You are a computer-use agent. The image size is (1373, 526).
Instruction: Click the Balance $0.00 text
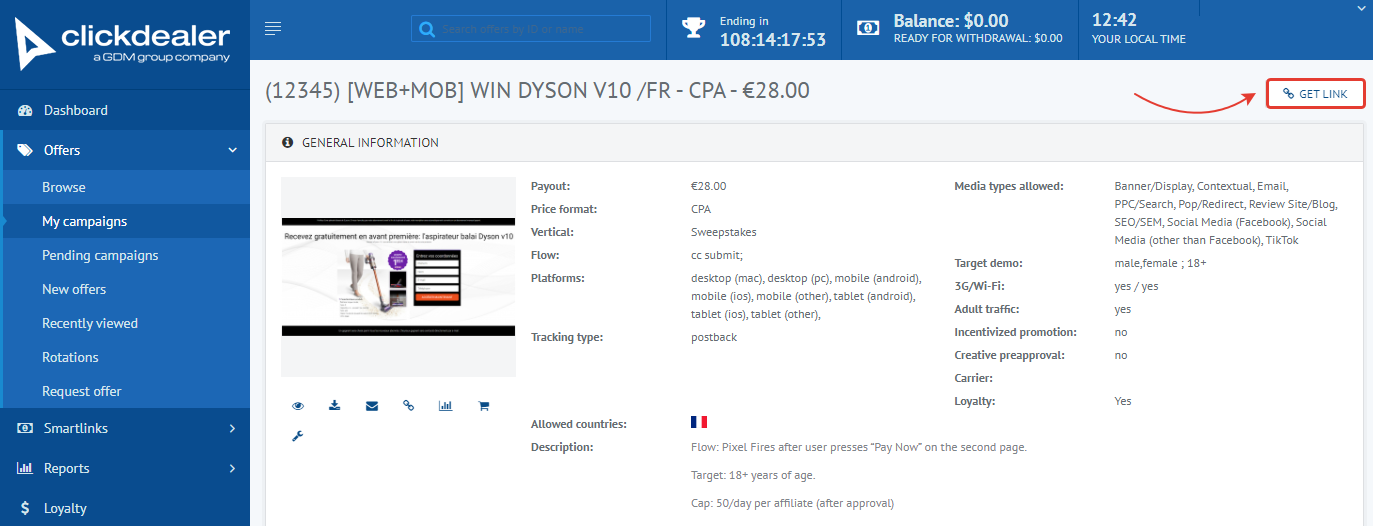tap(951, 20)
